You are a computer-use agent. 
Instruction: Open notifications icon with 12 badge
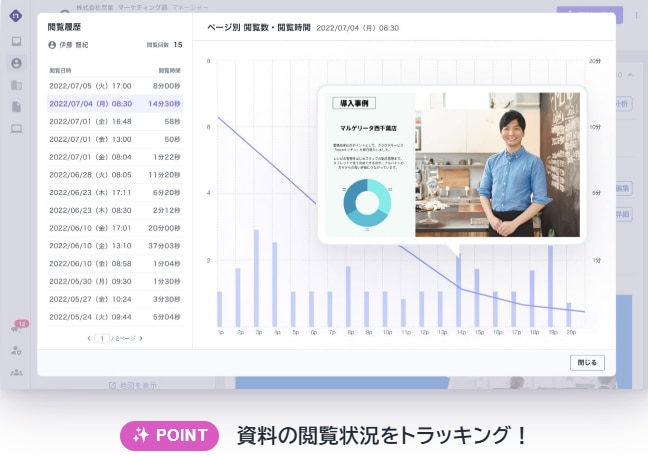pos(16,329)
